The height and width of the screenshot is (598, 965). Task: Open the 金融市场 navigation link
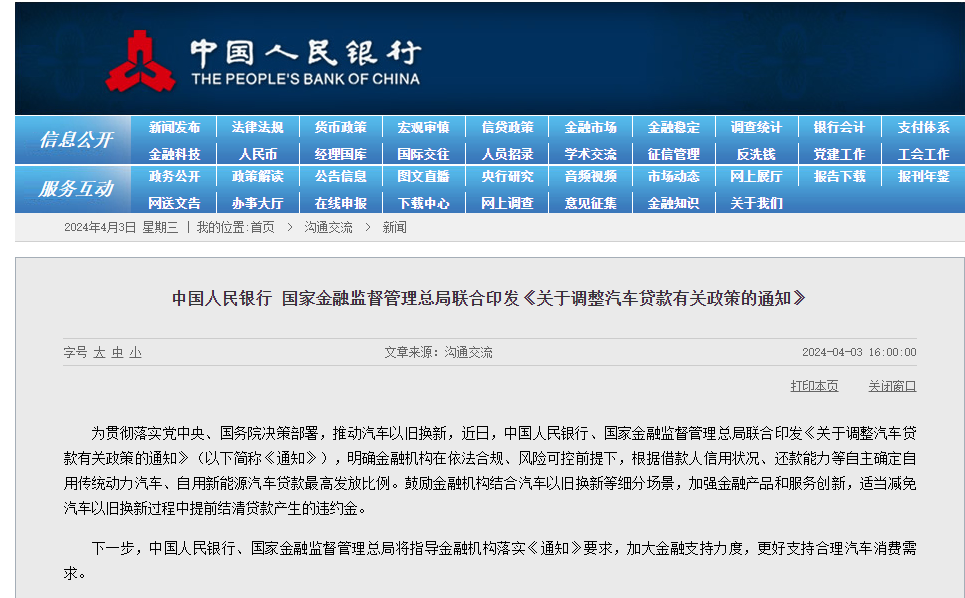coord(590,128)
